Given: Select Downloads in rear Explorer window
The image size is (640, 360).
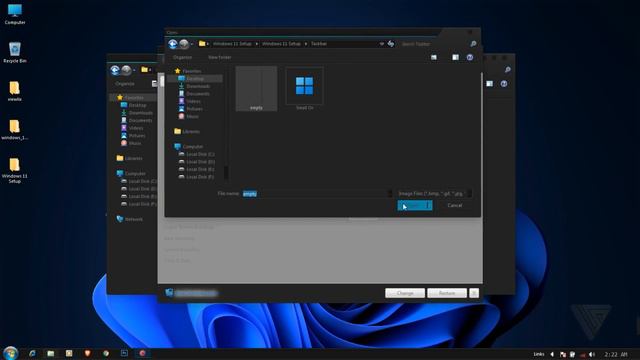Looking at the screenshot, I should (137, 113).
